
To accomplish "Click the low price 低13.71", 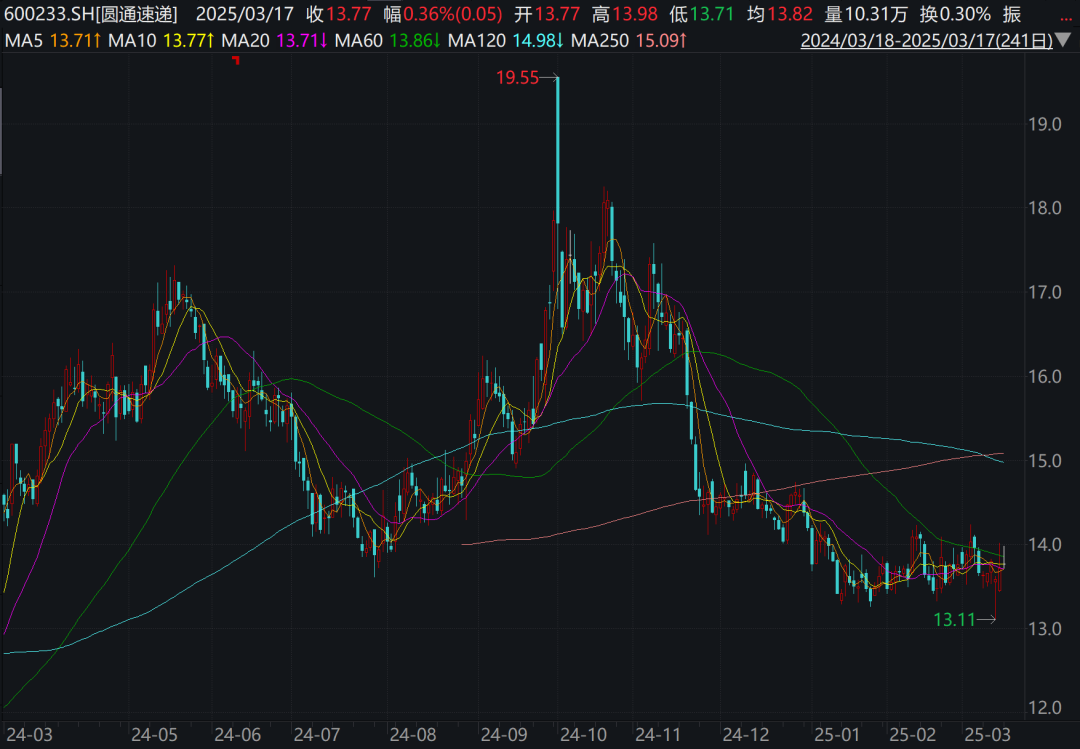I will pyautogui.click(x=702, y=14).
